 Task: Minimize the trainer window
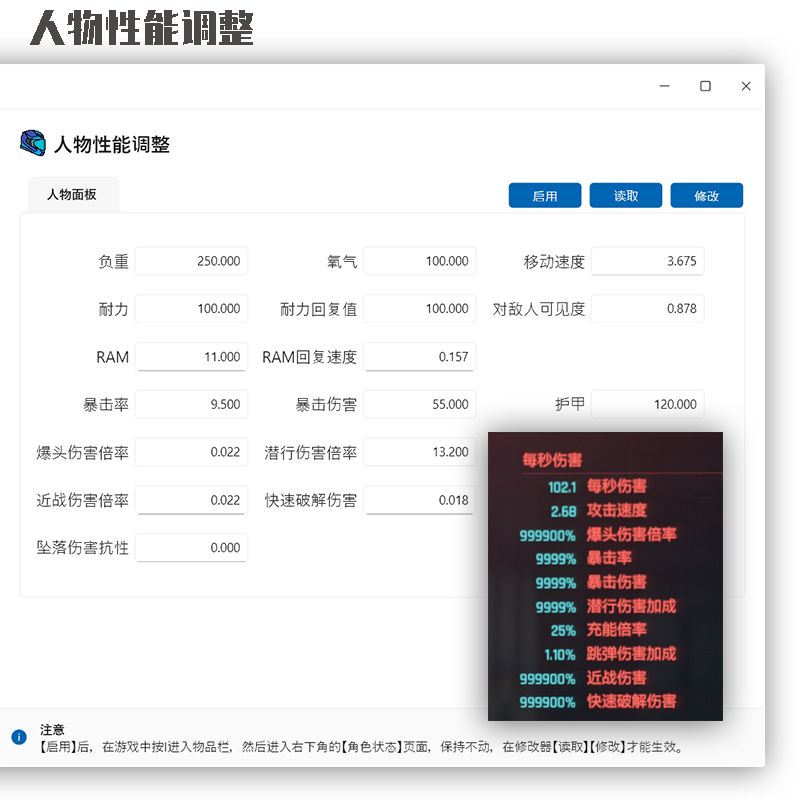coord(664,86)
